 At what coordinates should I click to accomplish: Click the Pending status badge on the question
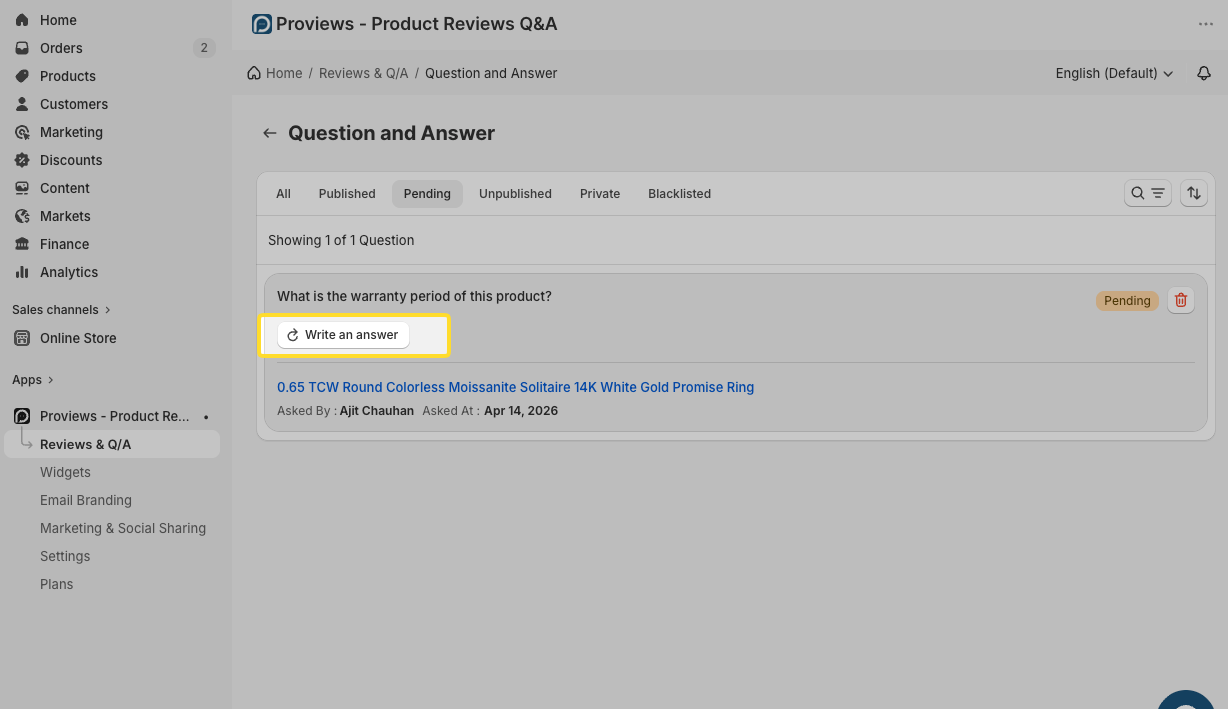[1127, 300]
